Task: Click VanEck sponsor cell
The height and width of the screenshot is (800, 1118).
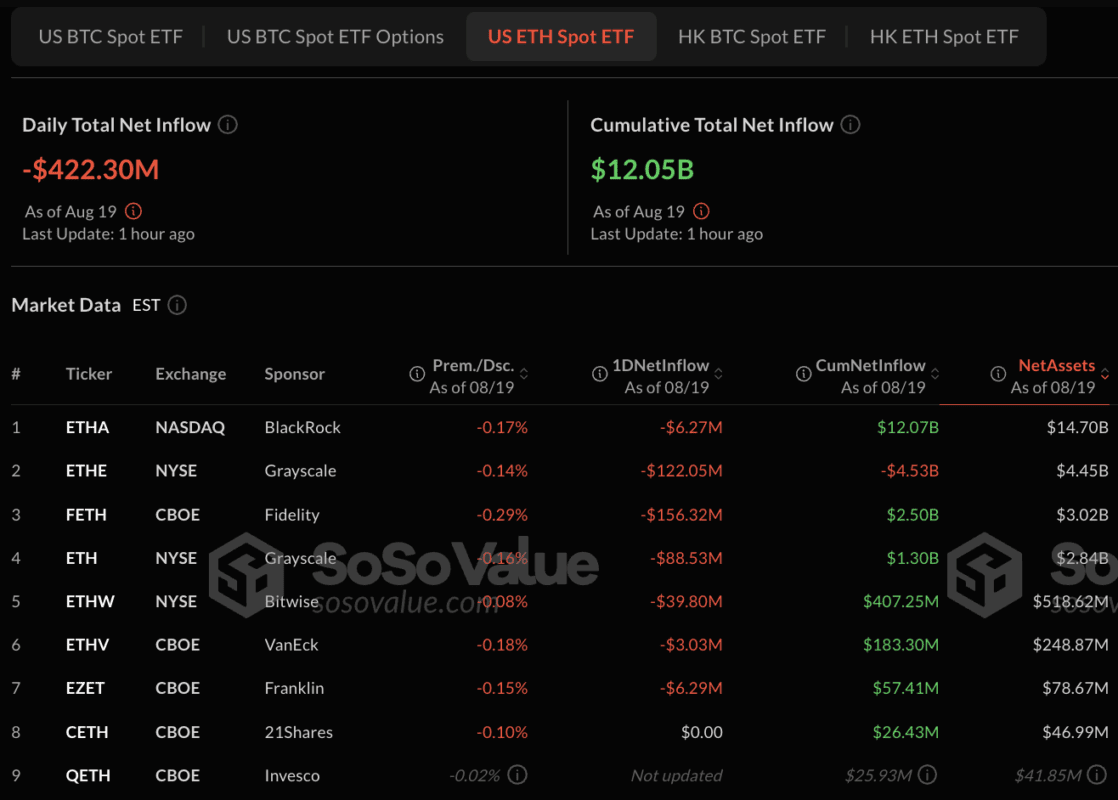Action: [x=292, y=645]
